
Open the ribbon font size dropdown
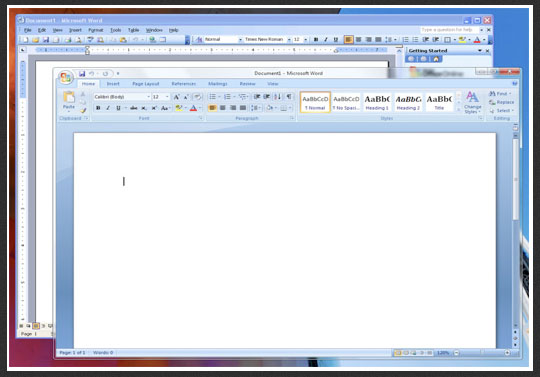[x=161, y=97]
